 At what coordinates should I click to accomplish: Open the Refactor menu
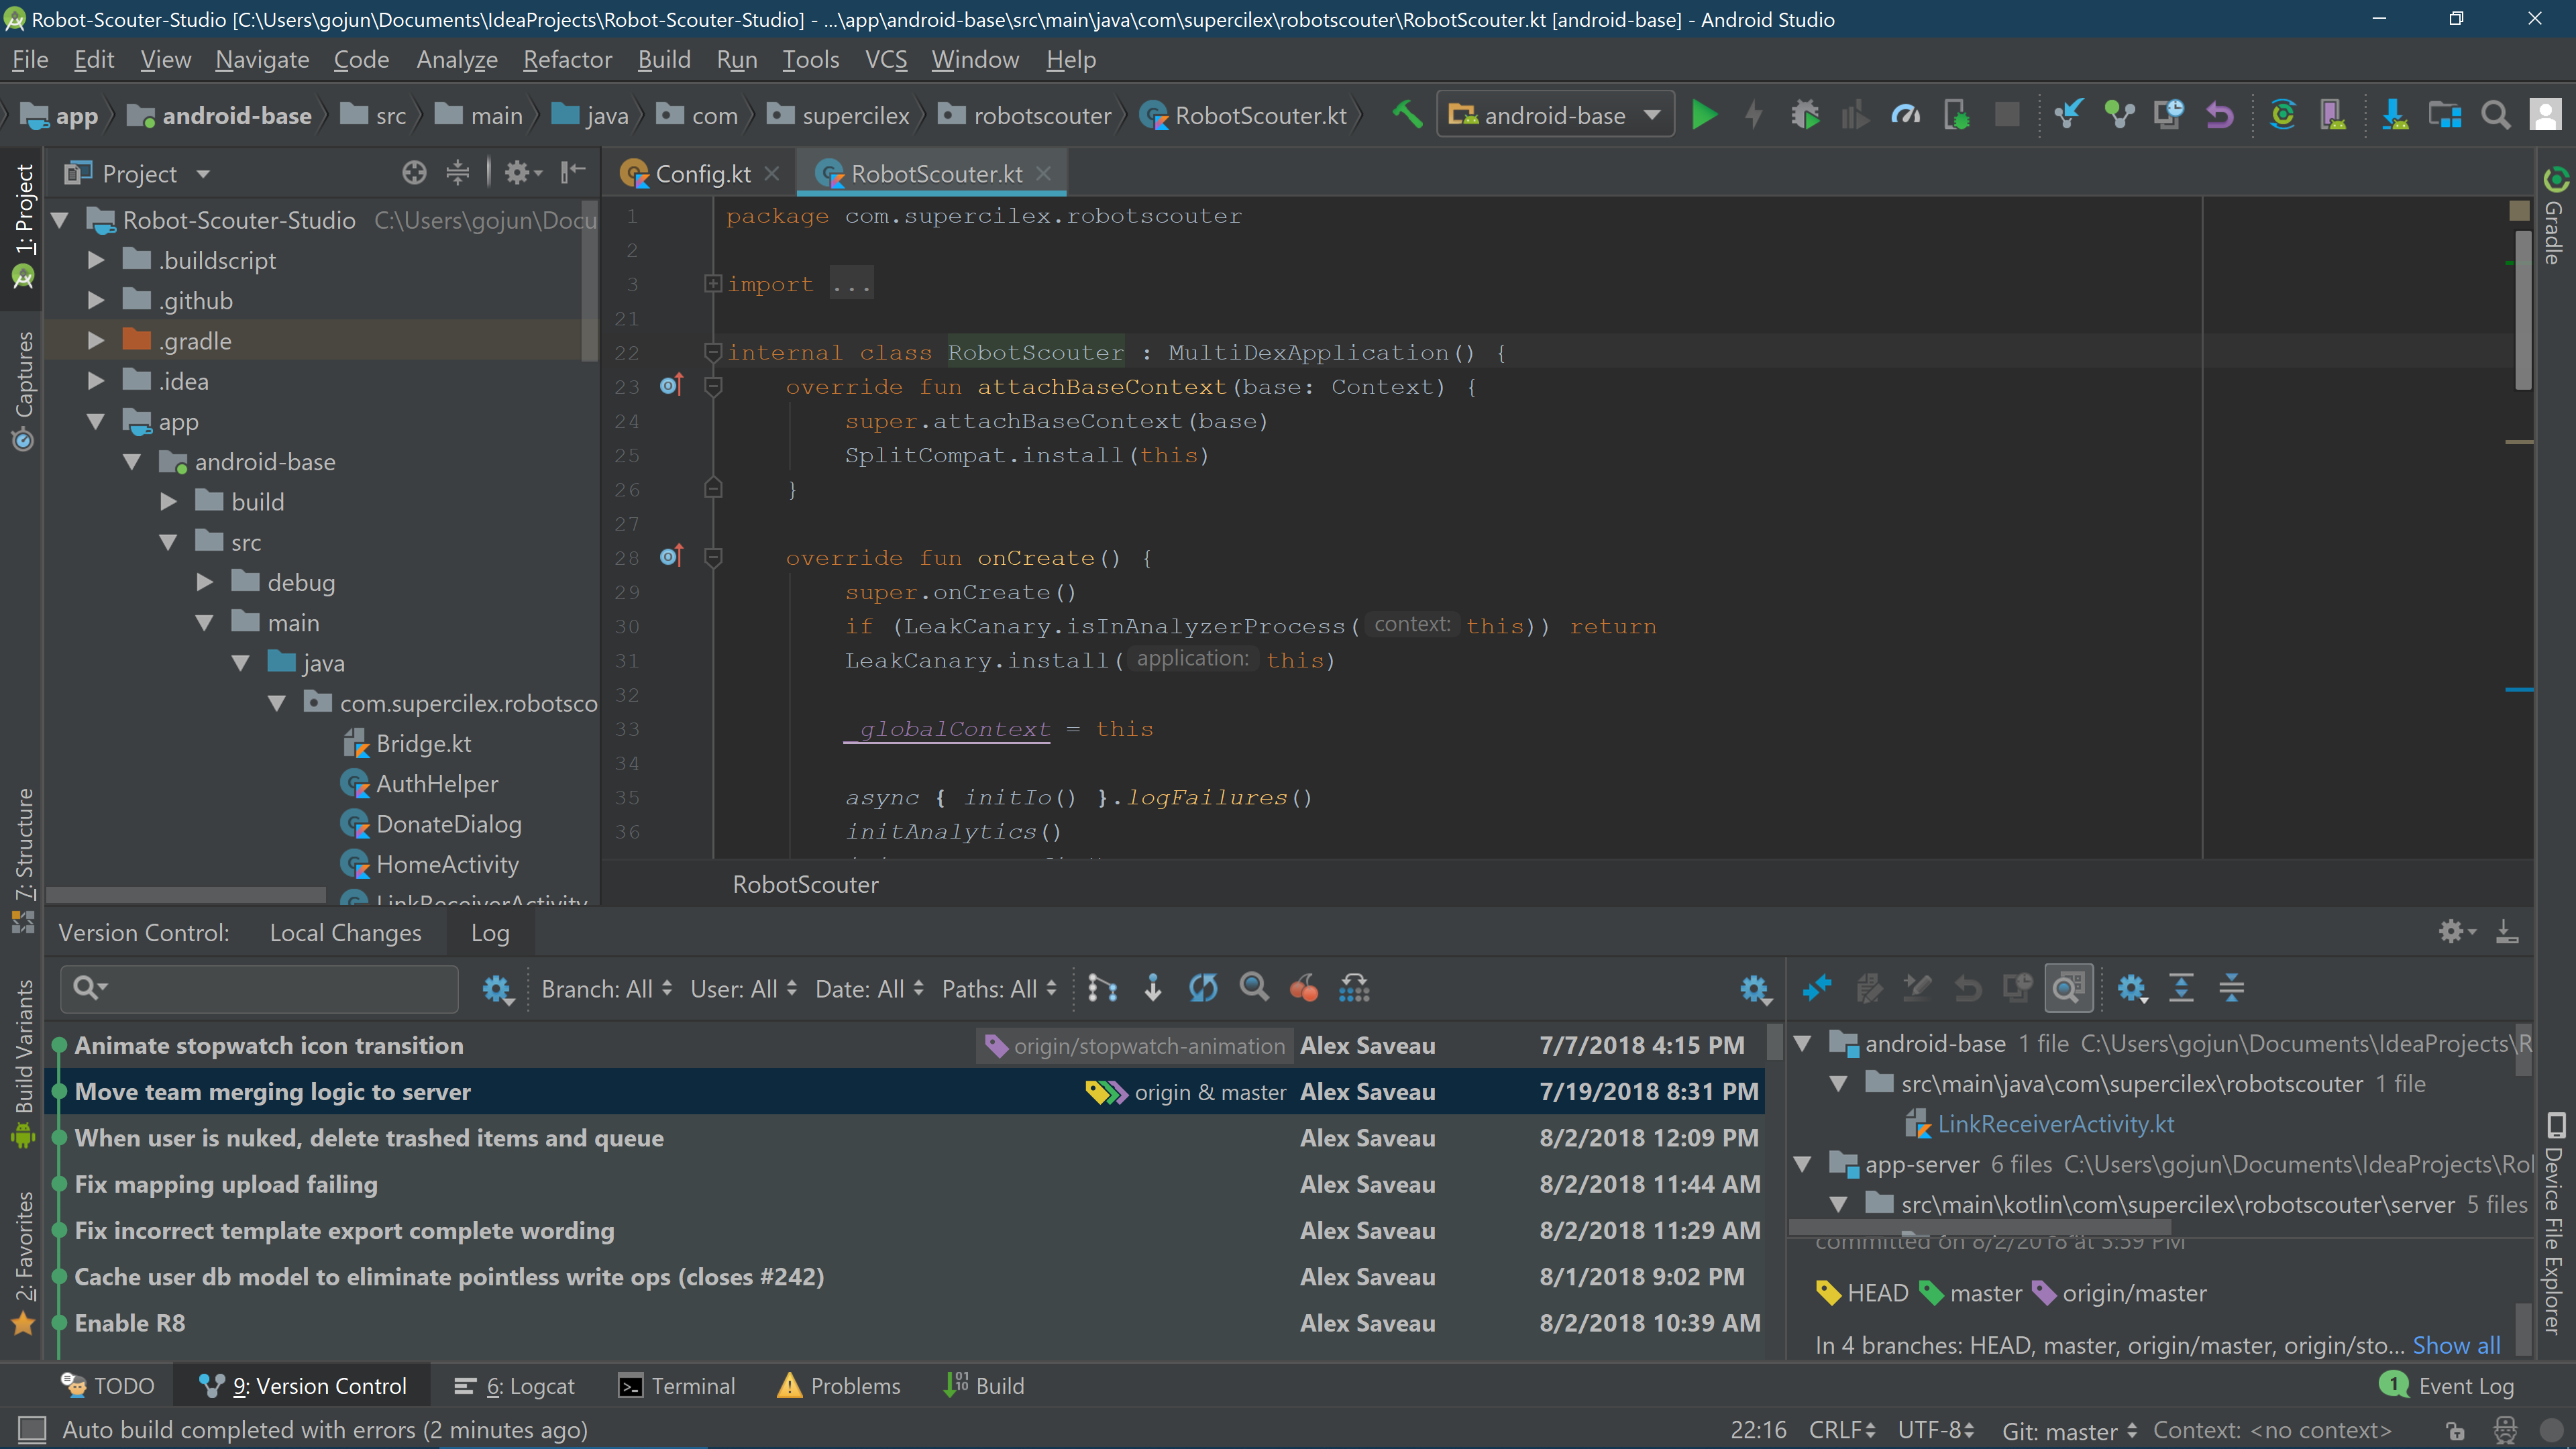click(567, 60)
